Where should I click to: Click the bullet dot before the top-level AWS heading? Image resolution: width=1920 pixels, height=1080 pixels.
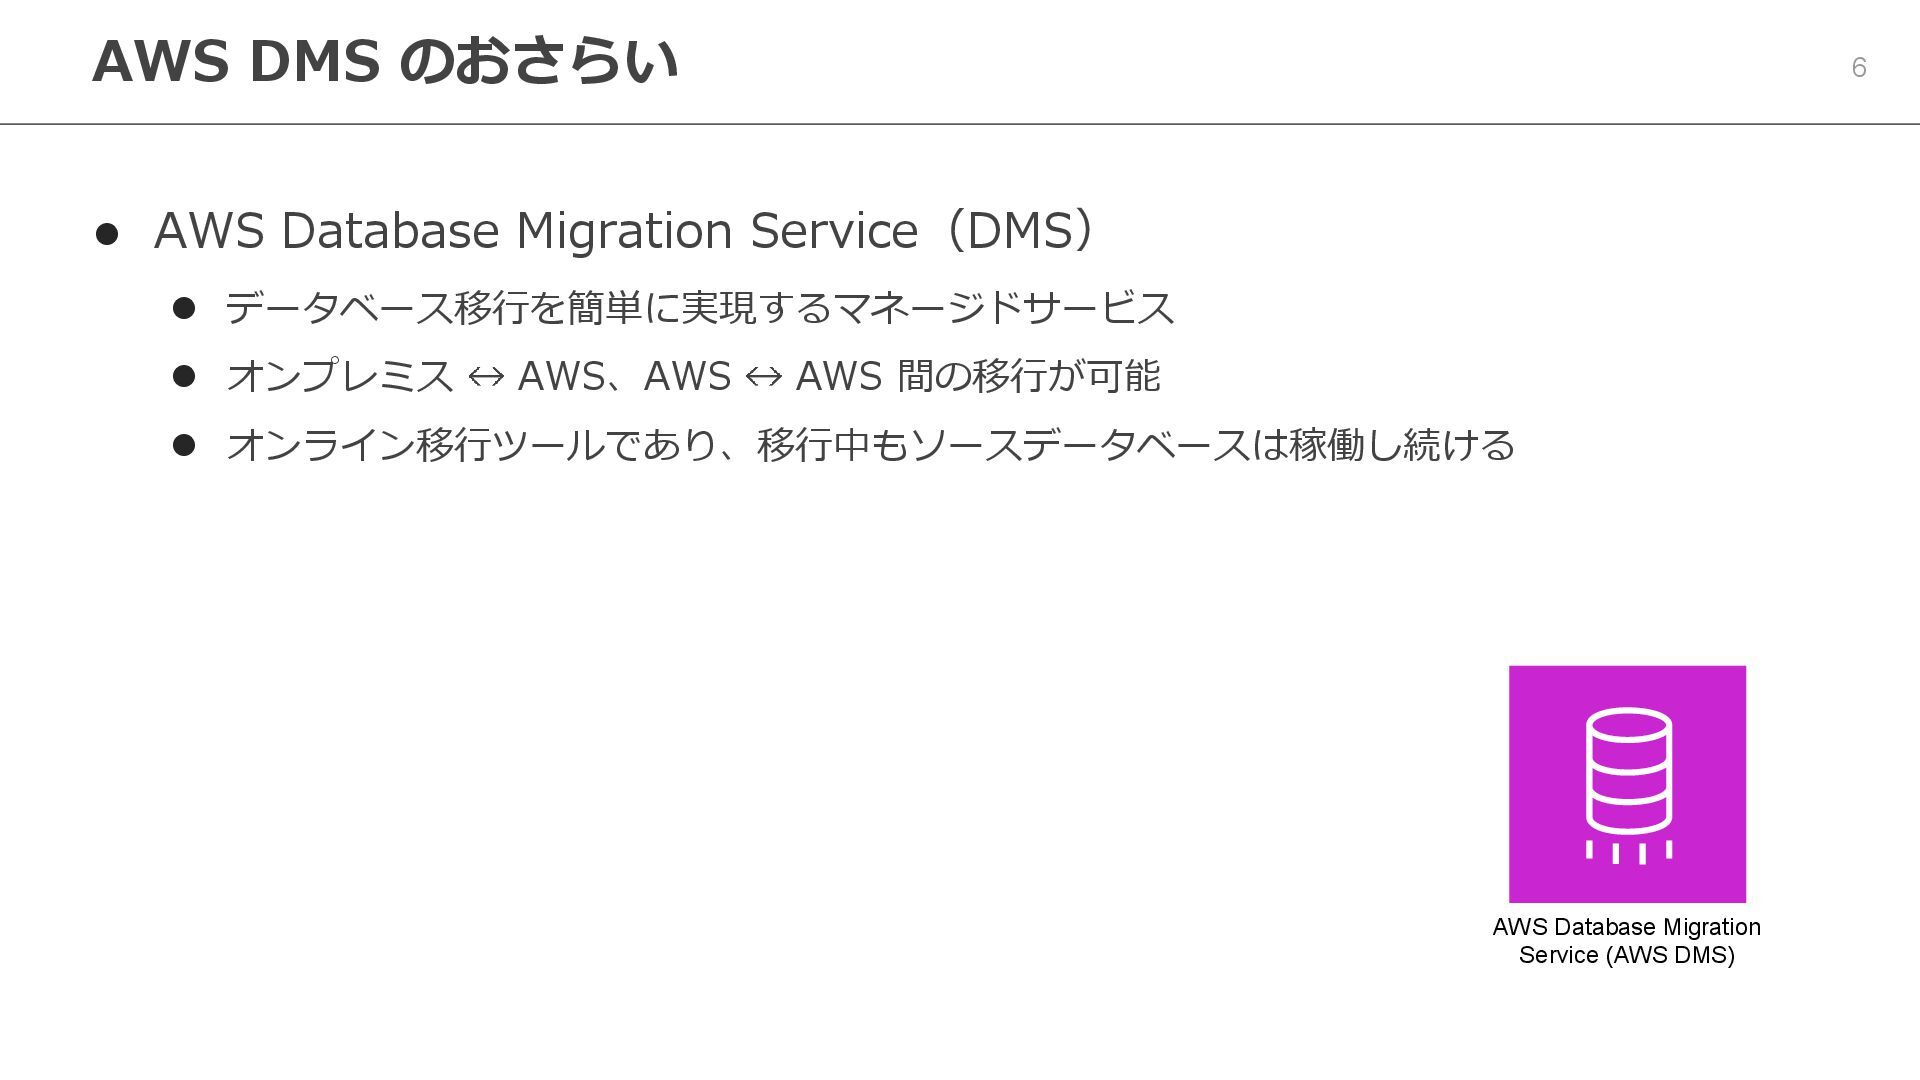[x=107, y=234]
